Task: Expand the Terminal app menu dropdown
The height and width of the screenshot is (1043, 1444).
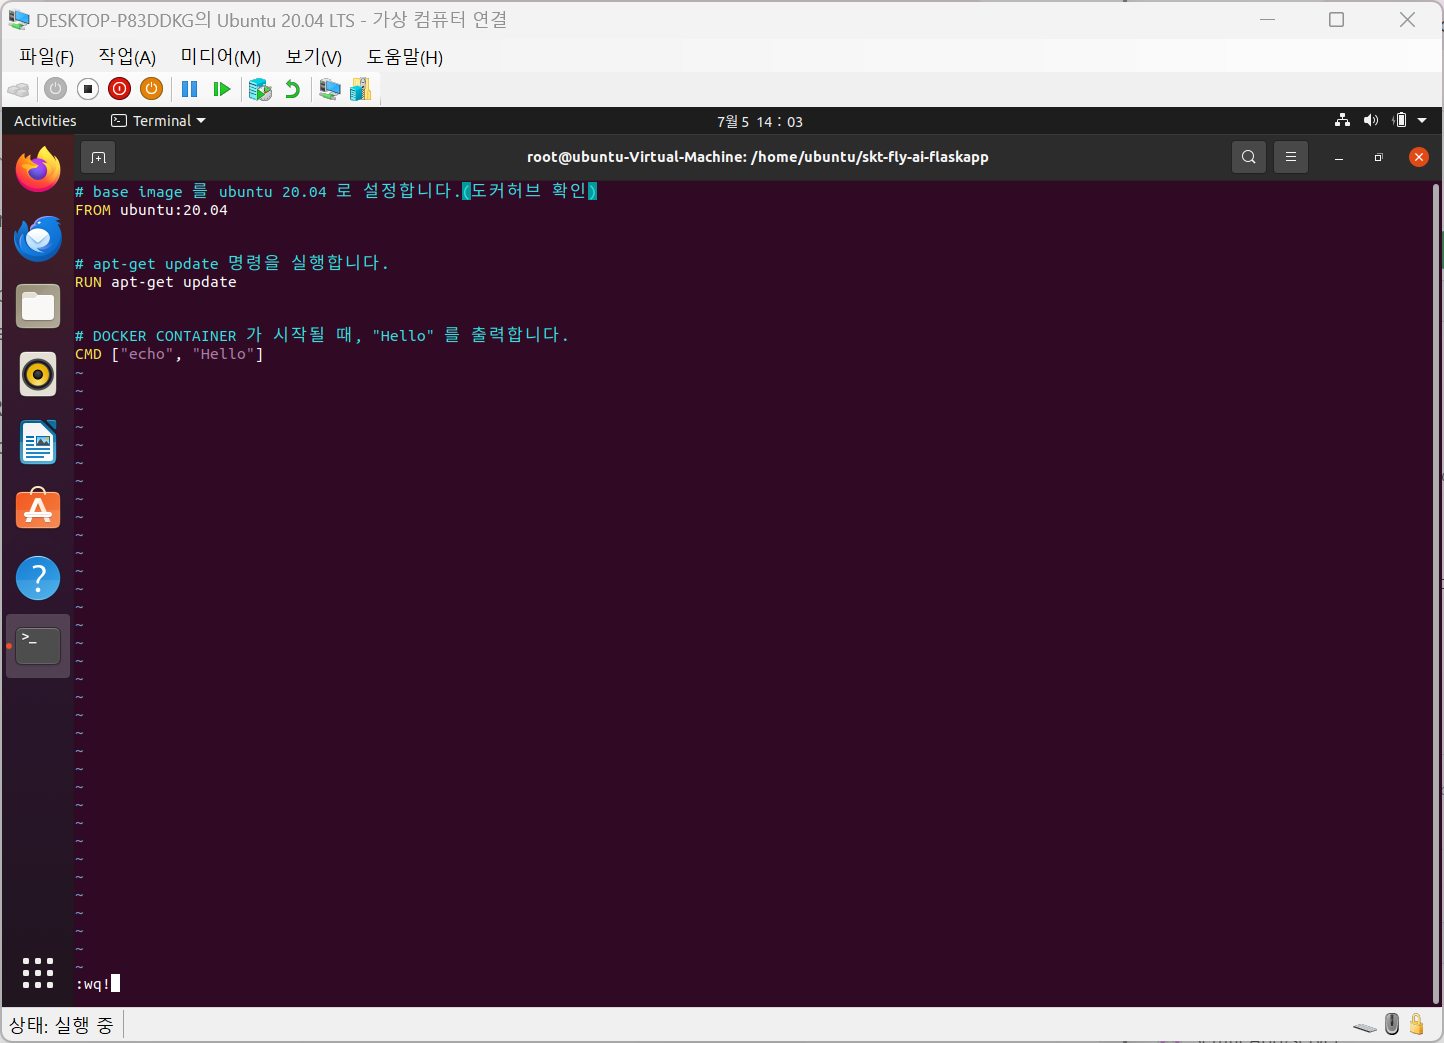Action: [158, 121]
